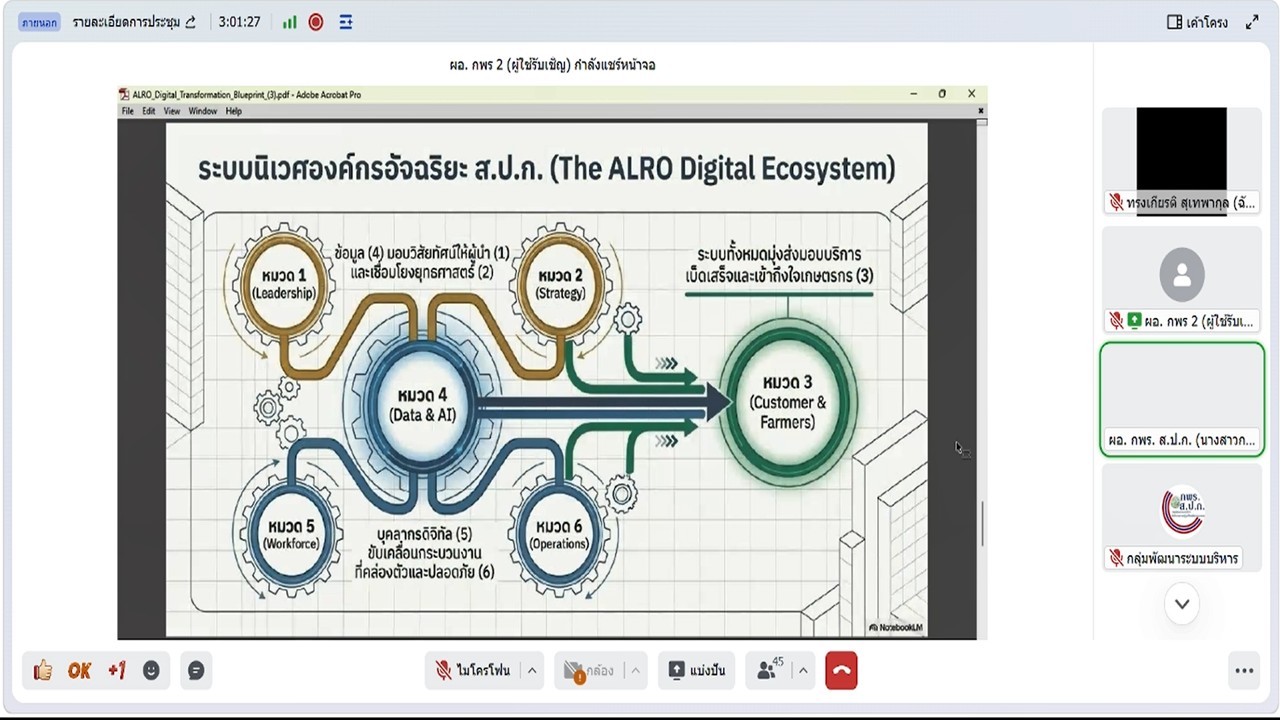The height and width of the screenshot is (720, 1280).
Task: Expand participants options arrow
Action: 803,670
